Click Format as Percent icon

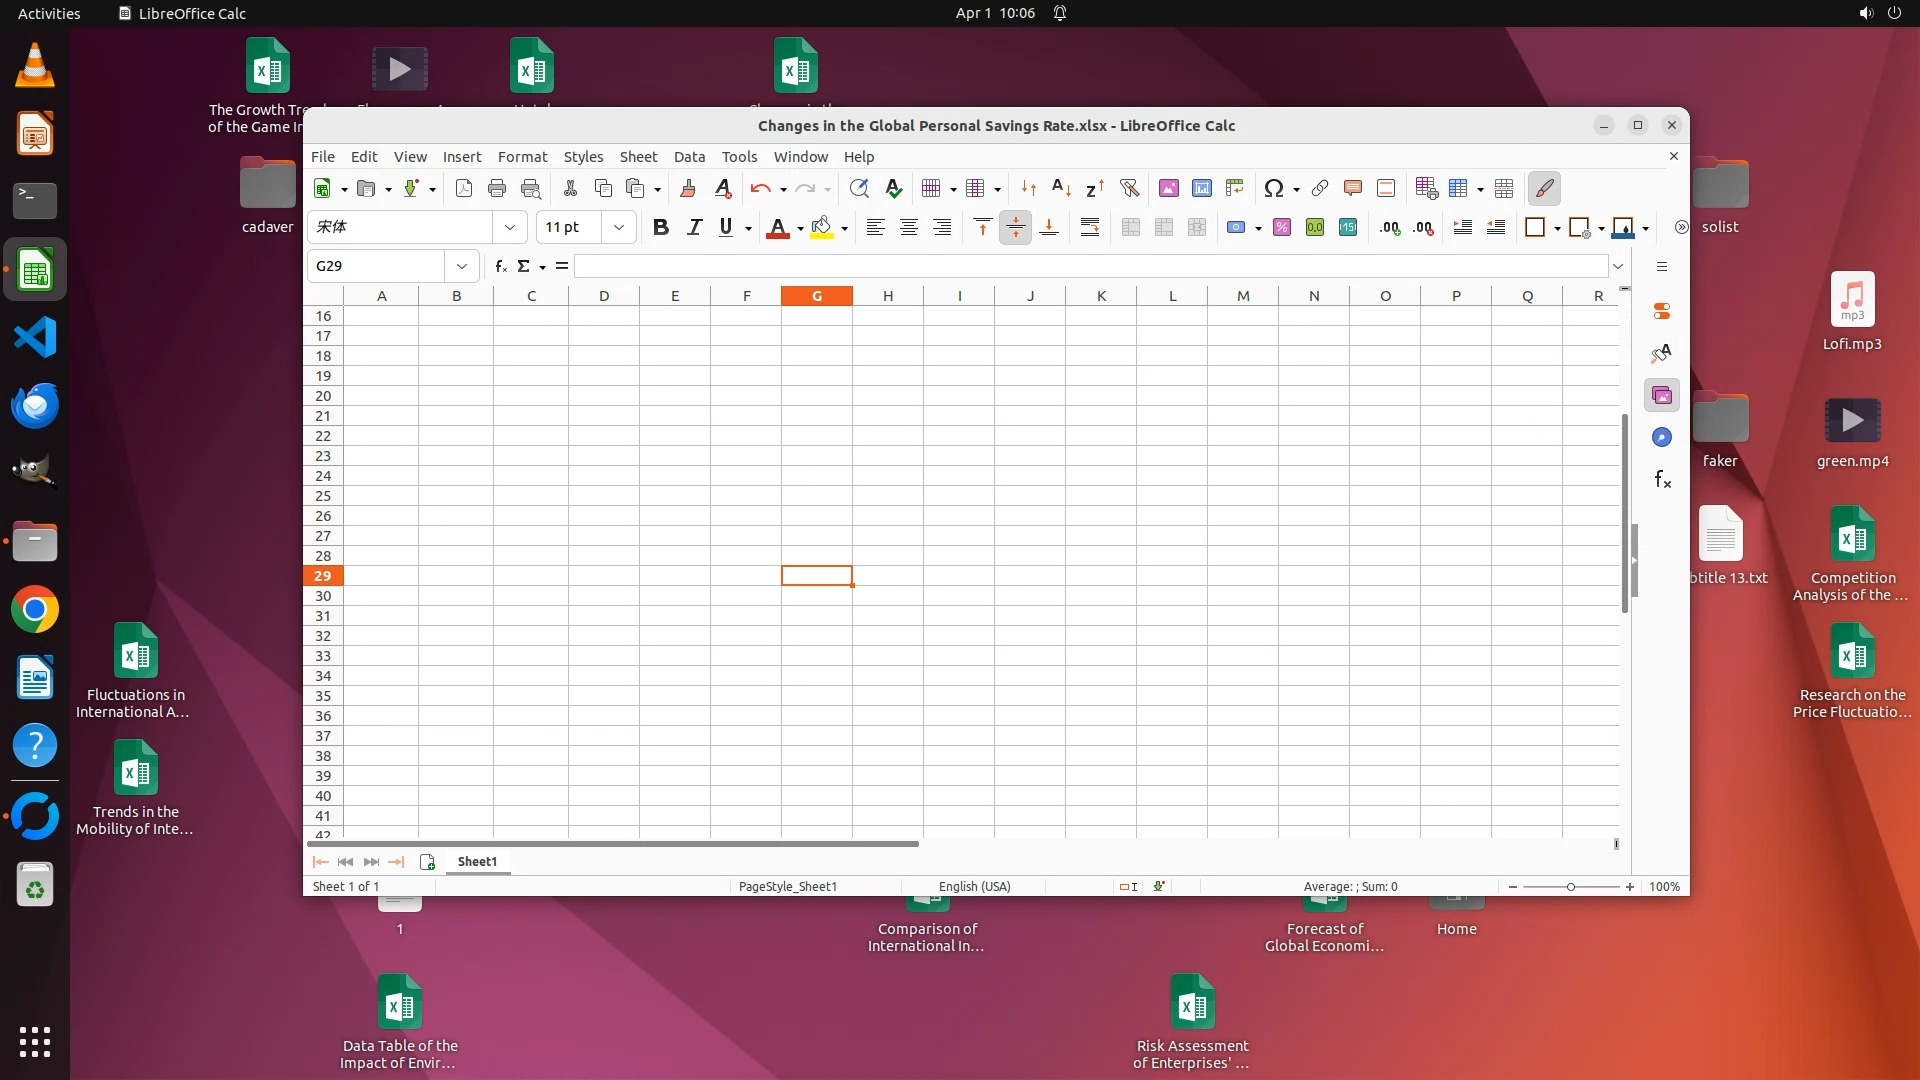[1282, 227]
